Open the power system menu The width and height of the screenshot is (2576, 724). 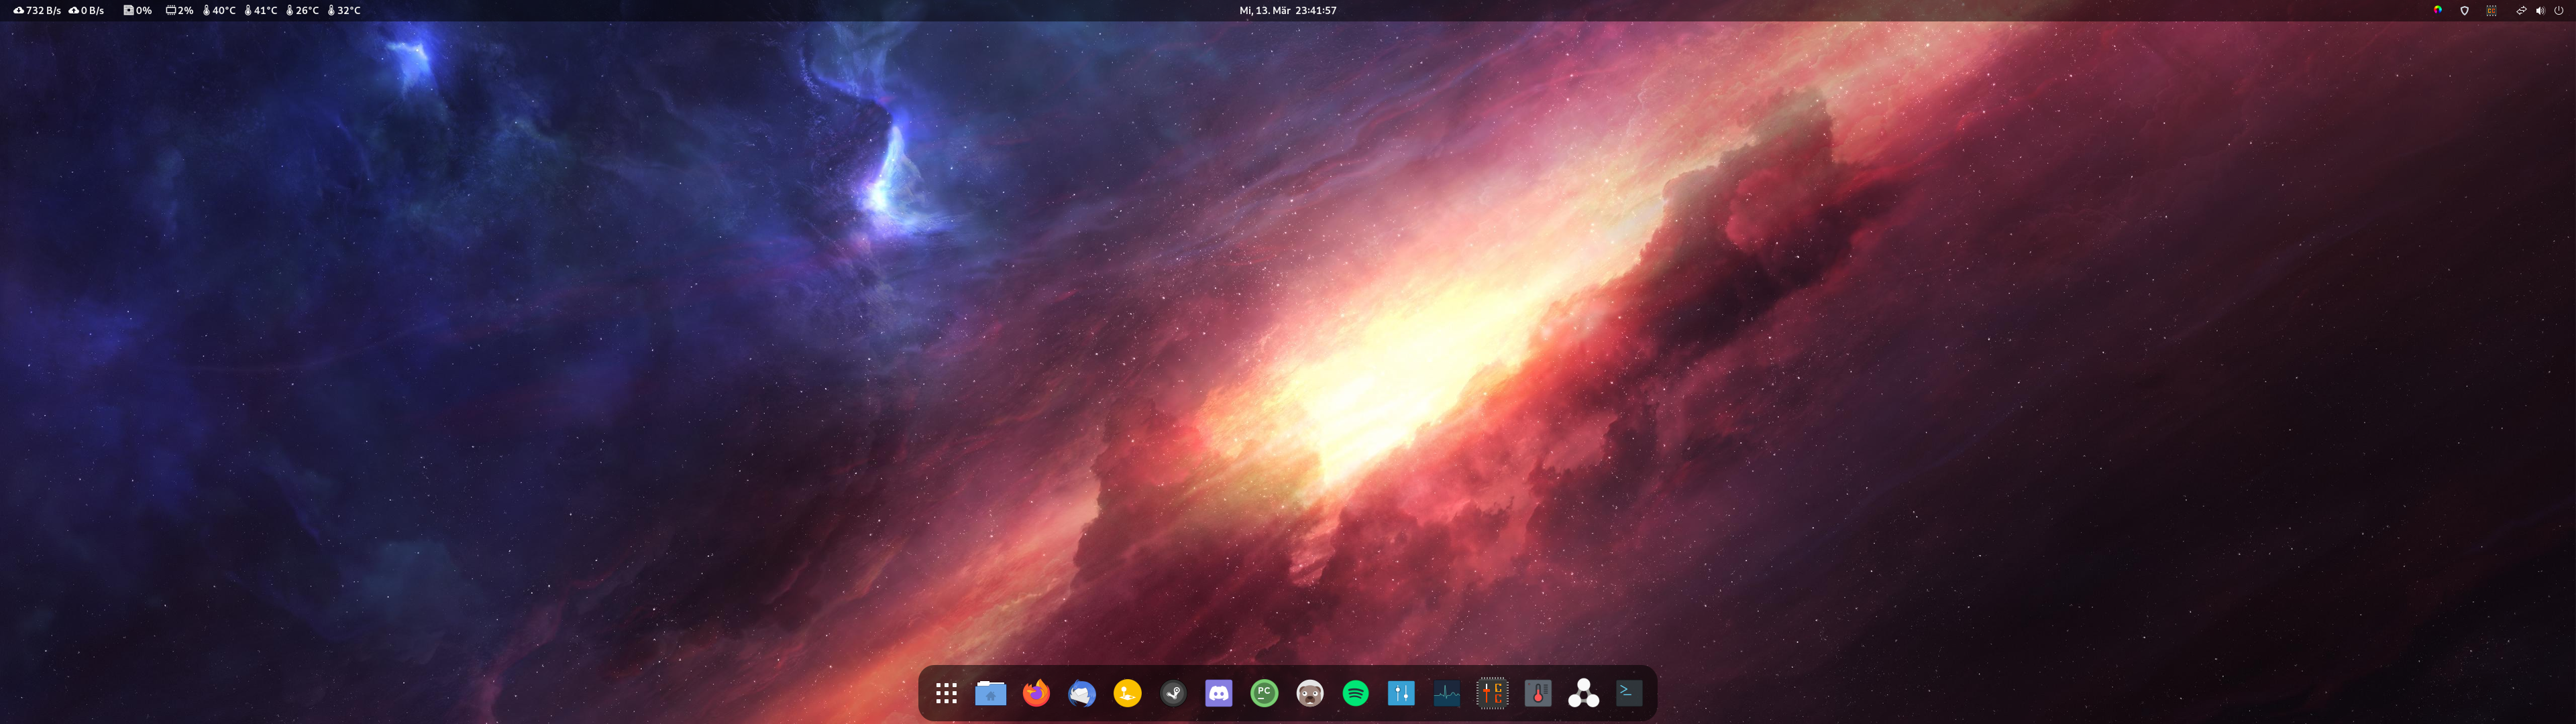(x=2559, y=10)
